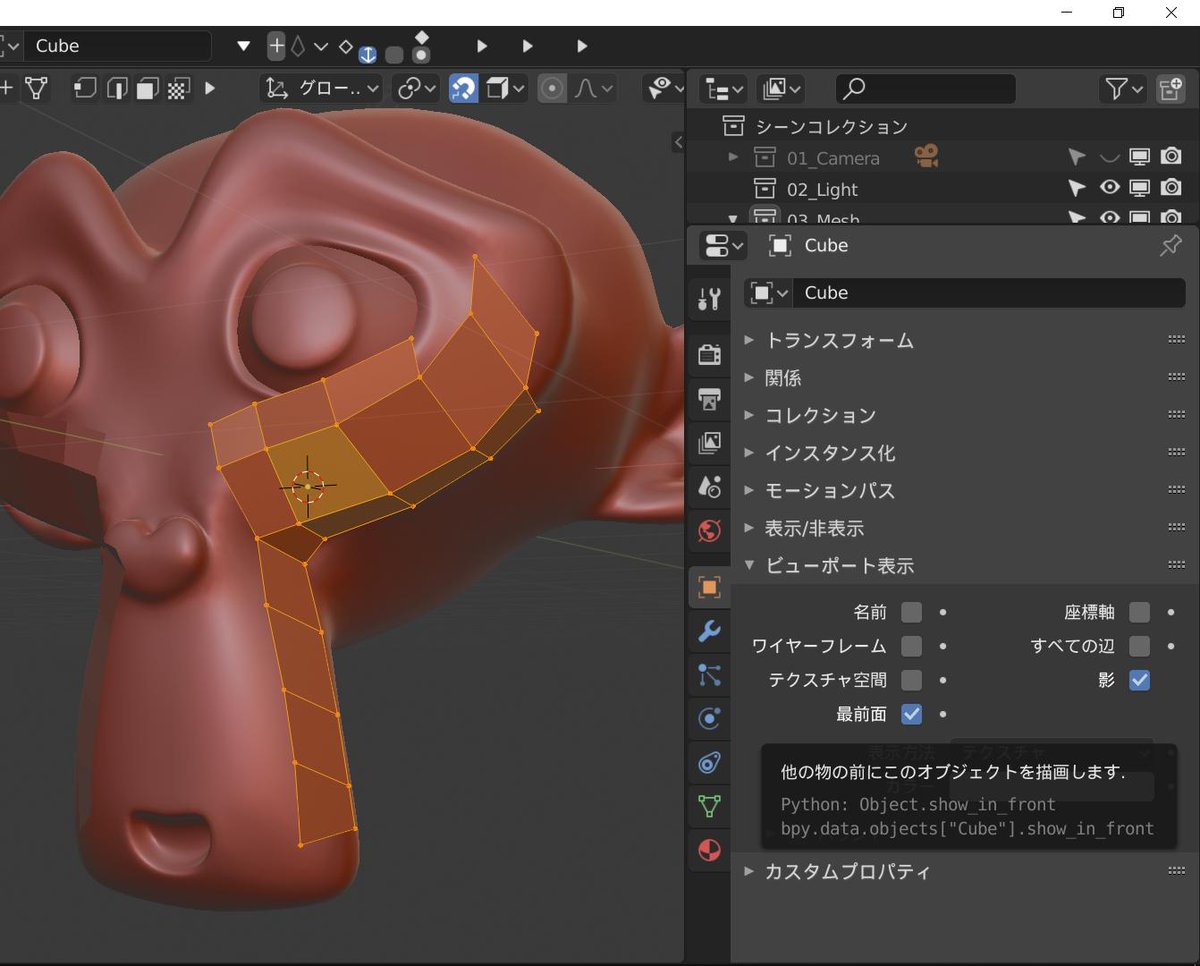Uncheck the 影 (Shadow) checkbox

tap(1139, 680)
